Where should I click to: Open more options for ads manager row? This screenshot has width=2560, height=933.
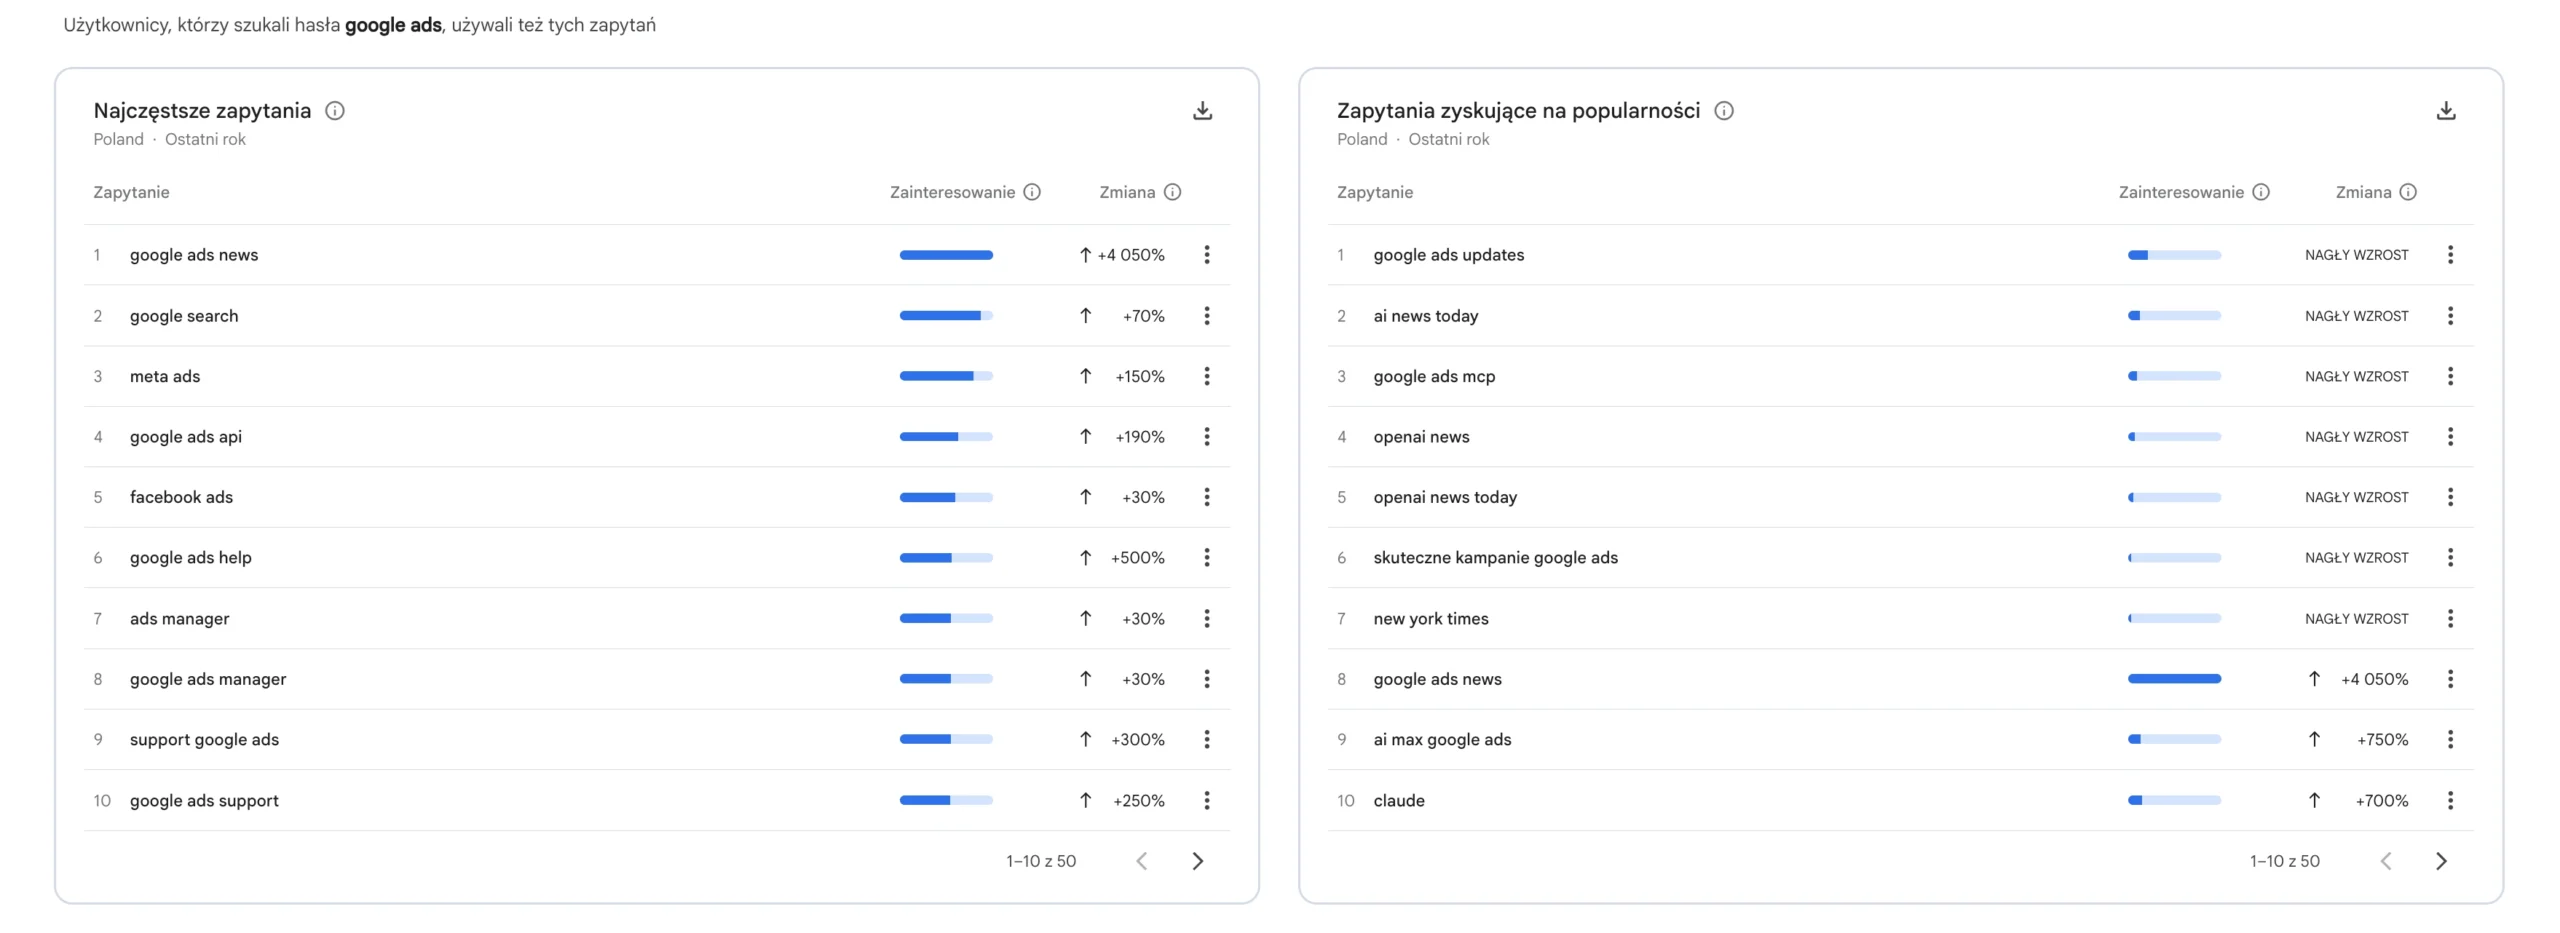(x=1207, y=619)
